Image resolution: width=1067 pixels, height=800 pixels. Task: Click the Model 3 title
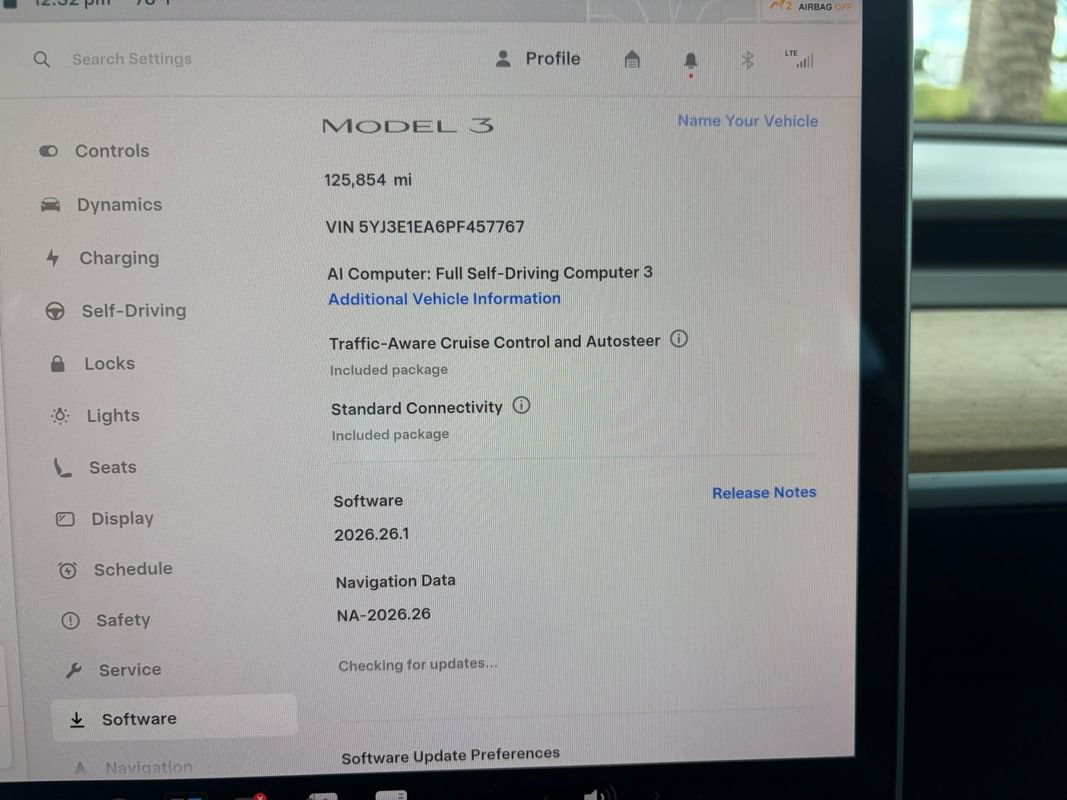tap(408, 126)
